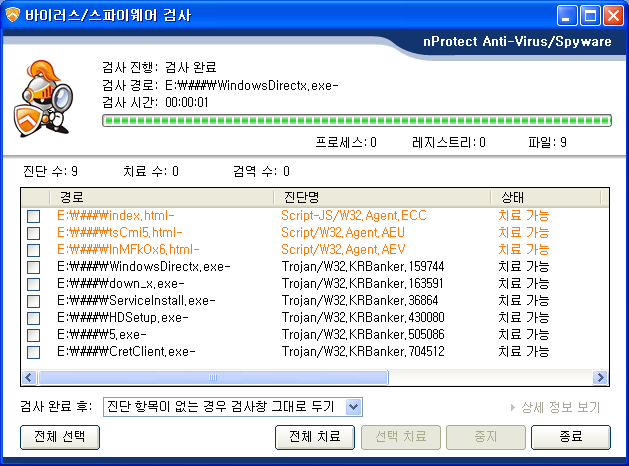
Task: Check the box for CretClient.exe- row
Action: 33,352
